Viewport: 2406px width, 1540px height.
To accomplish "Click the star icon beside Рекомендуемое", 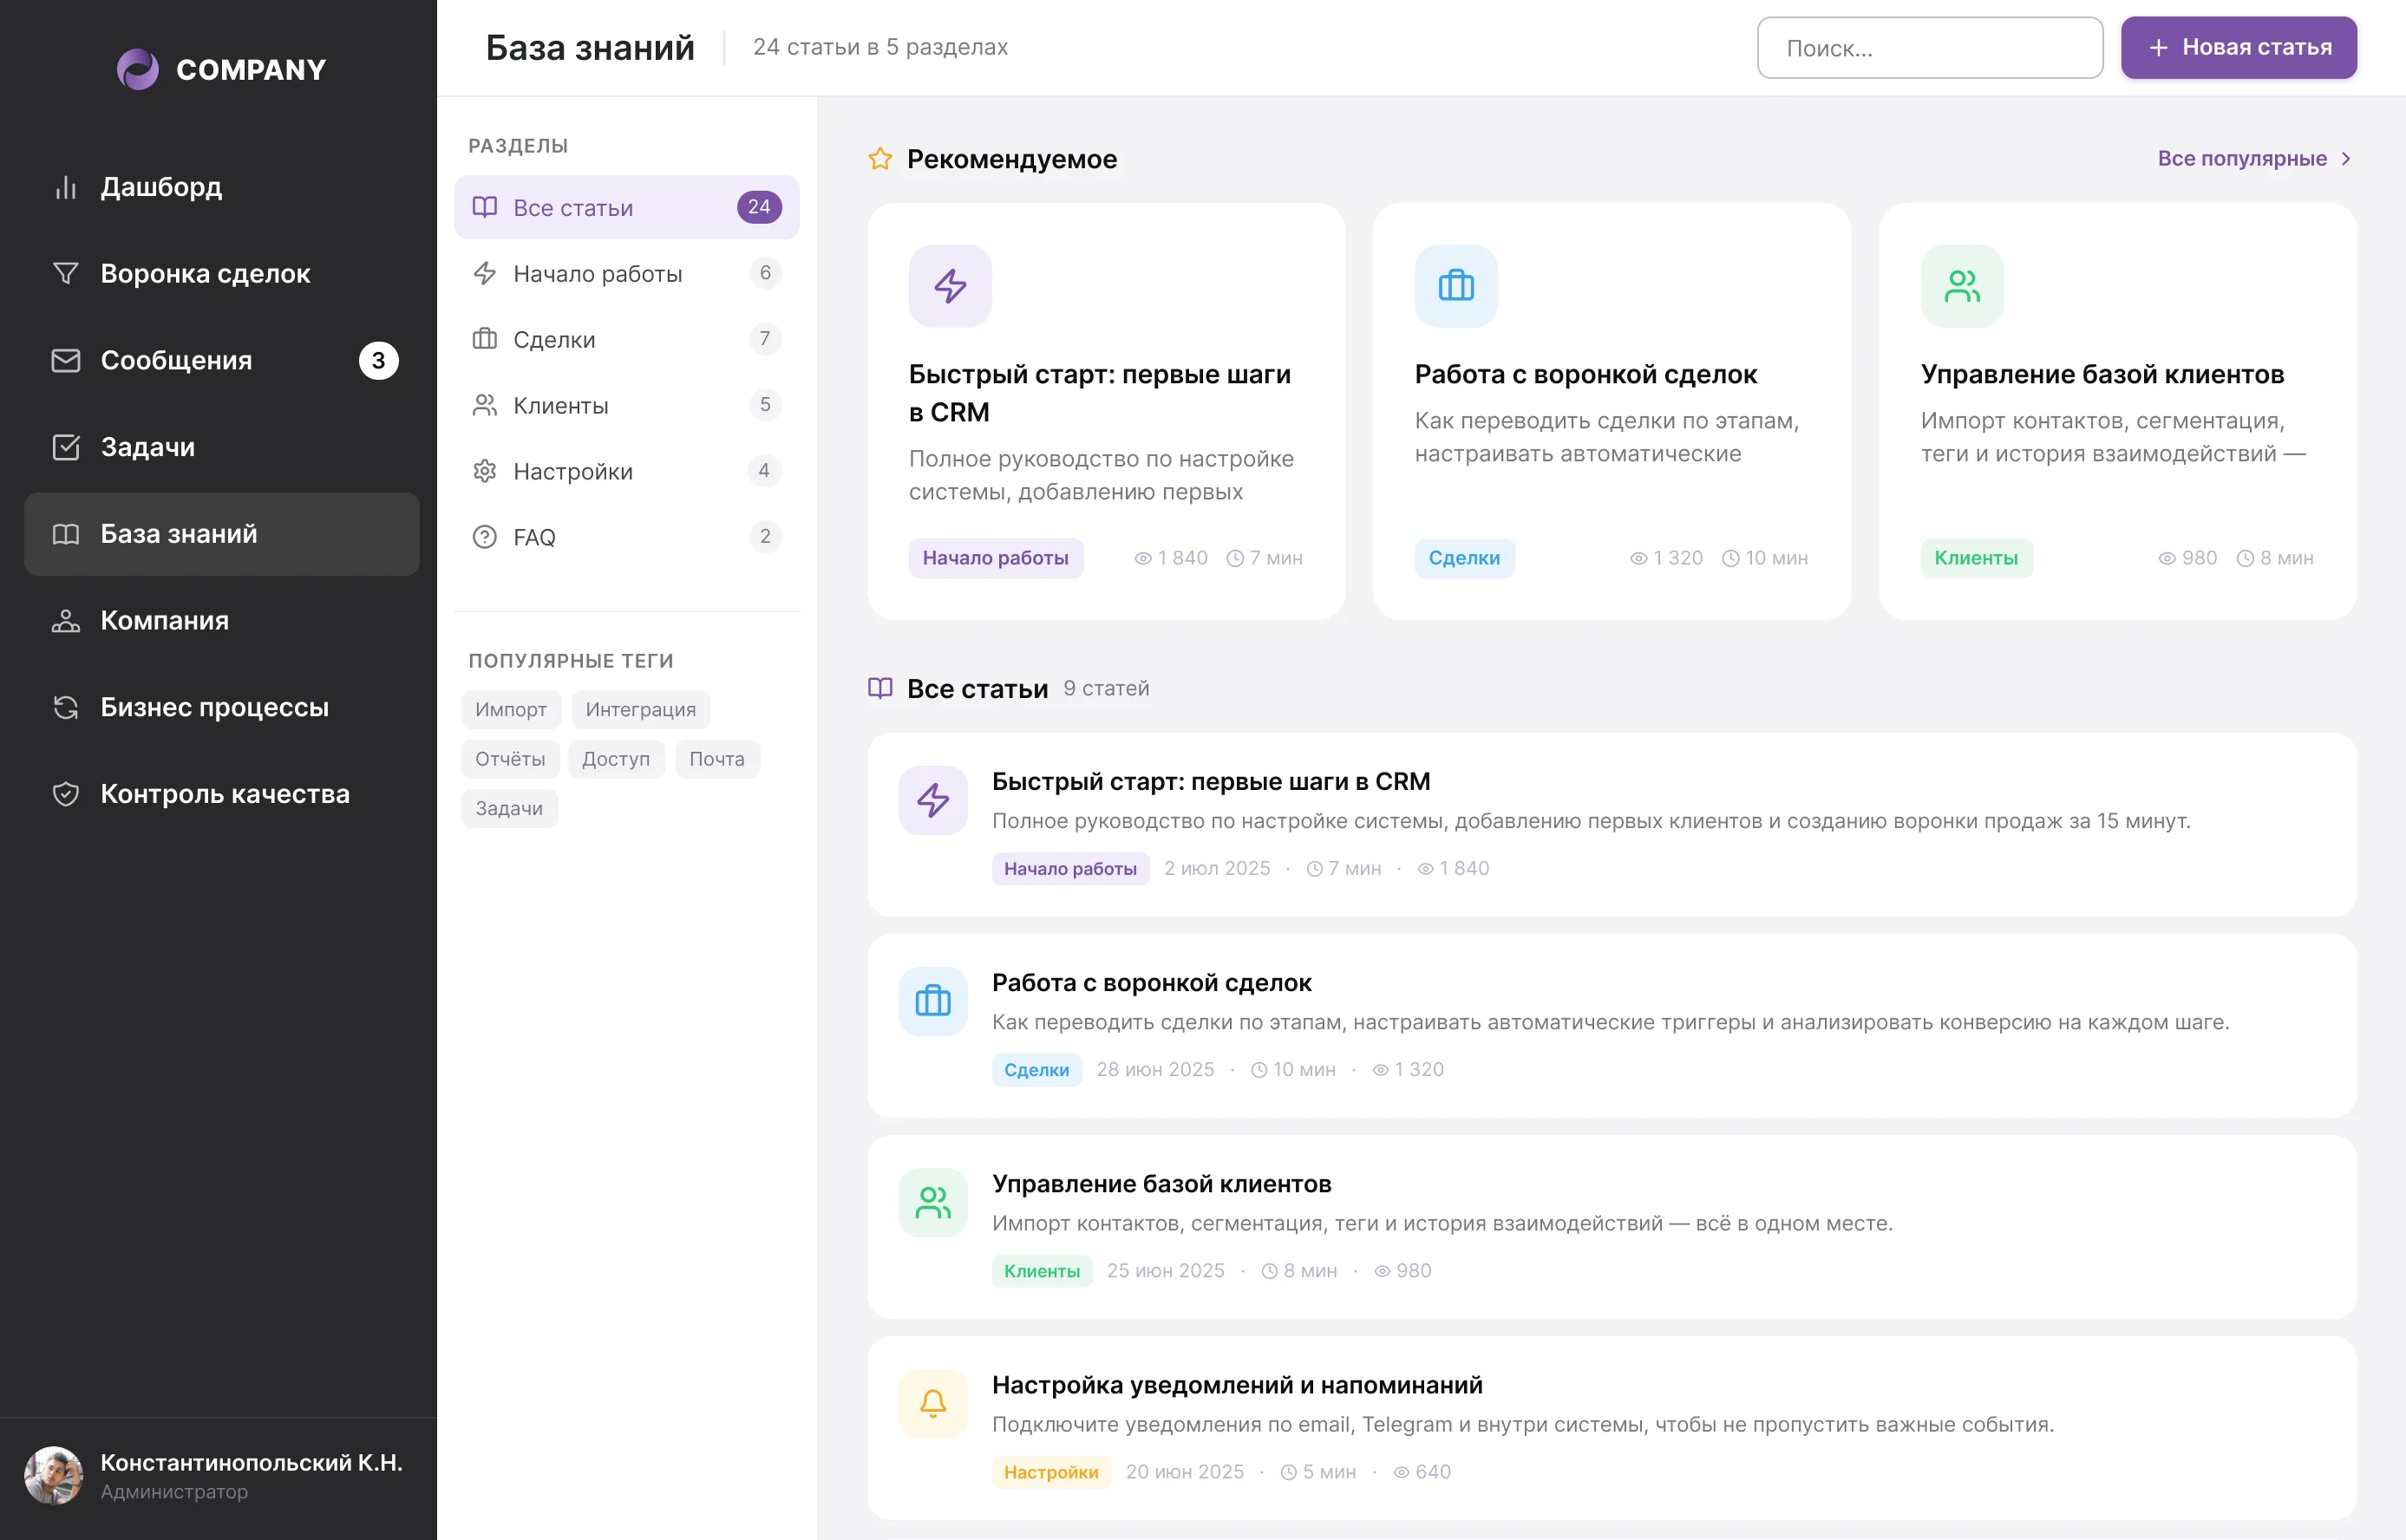I will coord(880,159).
